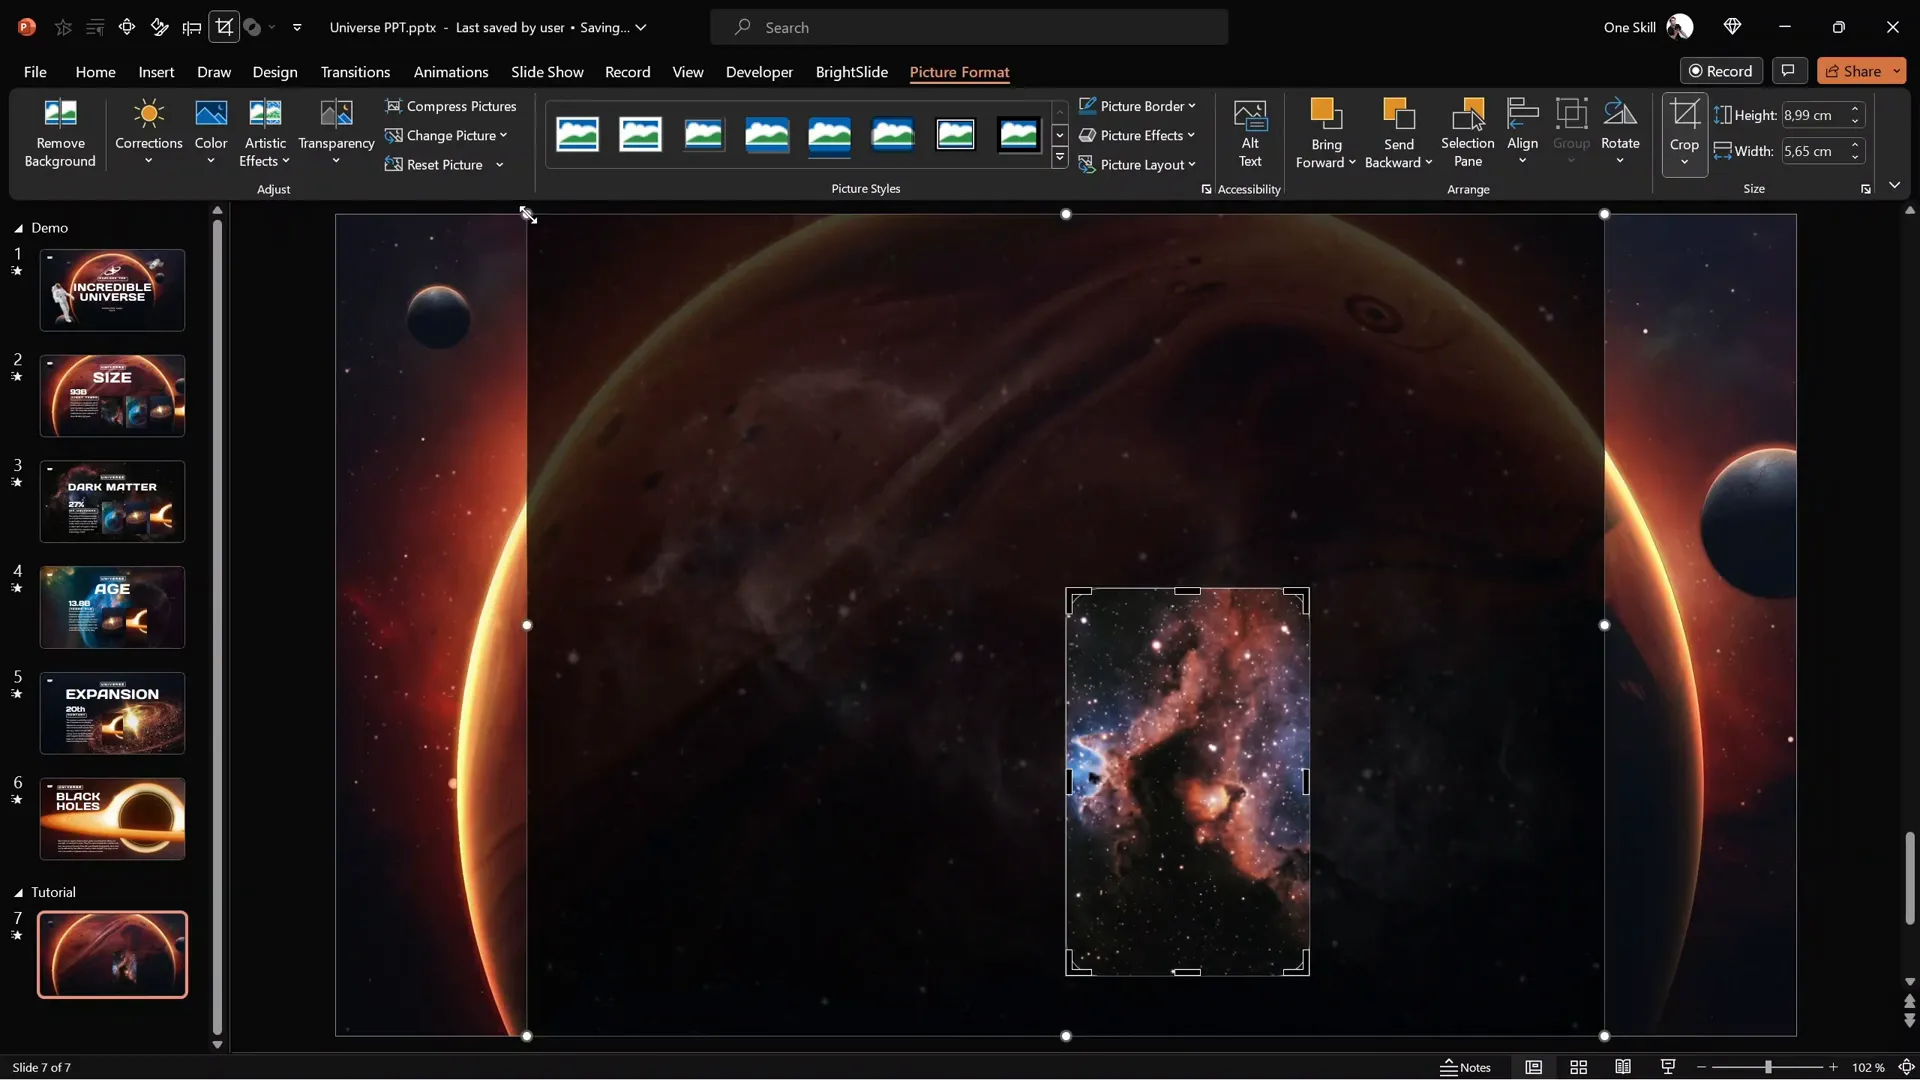Viewport: 1920px width, 1080px height.
Task: Select slide 1 Incredible Universe thumbnail
Action: pos(112,290)
